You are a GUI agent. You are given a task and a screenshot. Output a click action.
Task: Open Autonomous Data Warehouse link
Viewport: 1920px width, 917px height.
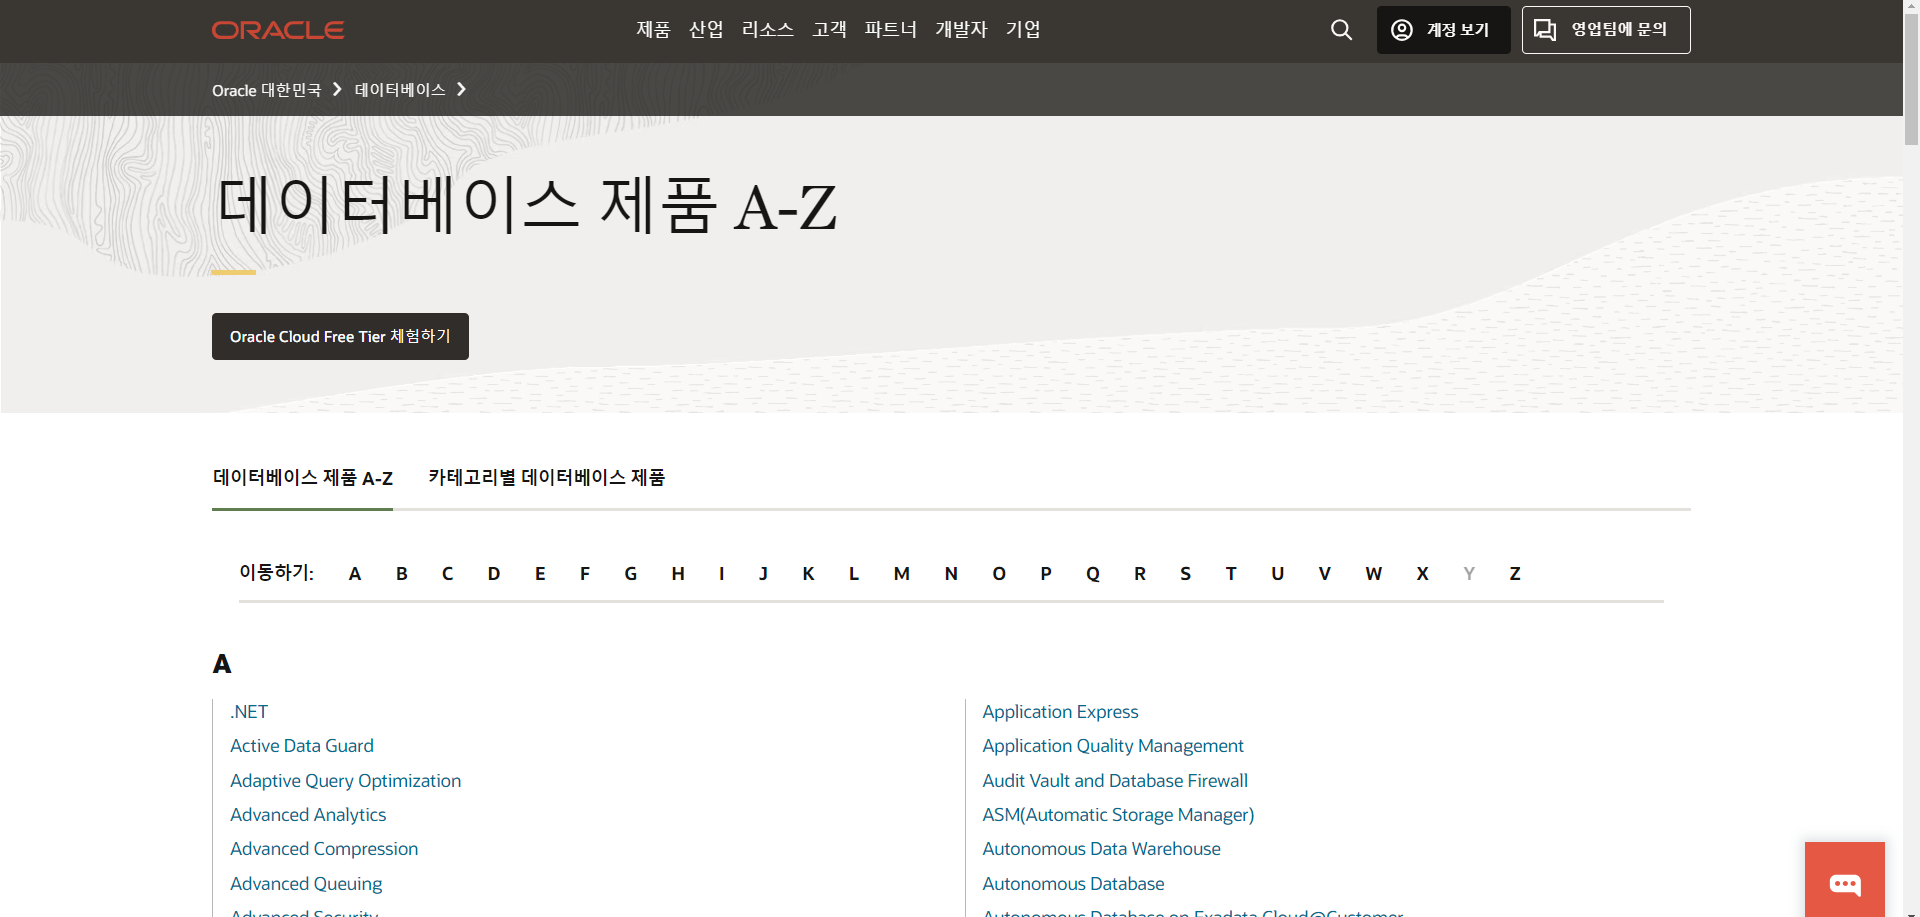1101,849
